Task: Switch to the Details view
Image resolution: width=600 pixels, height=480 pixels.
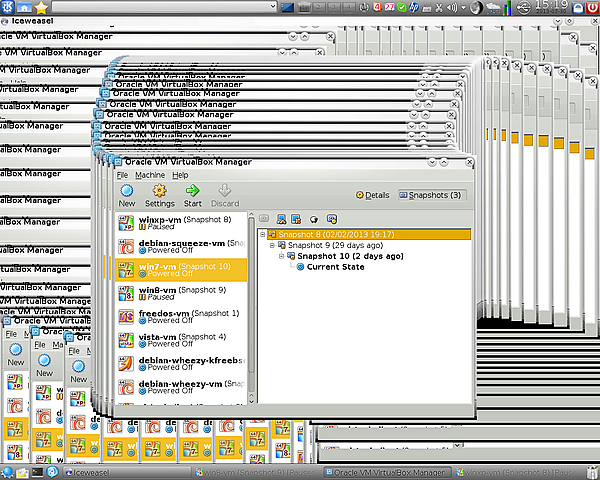Action: point(373,195)
